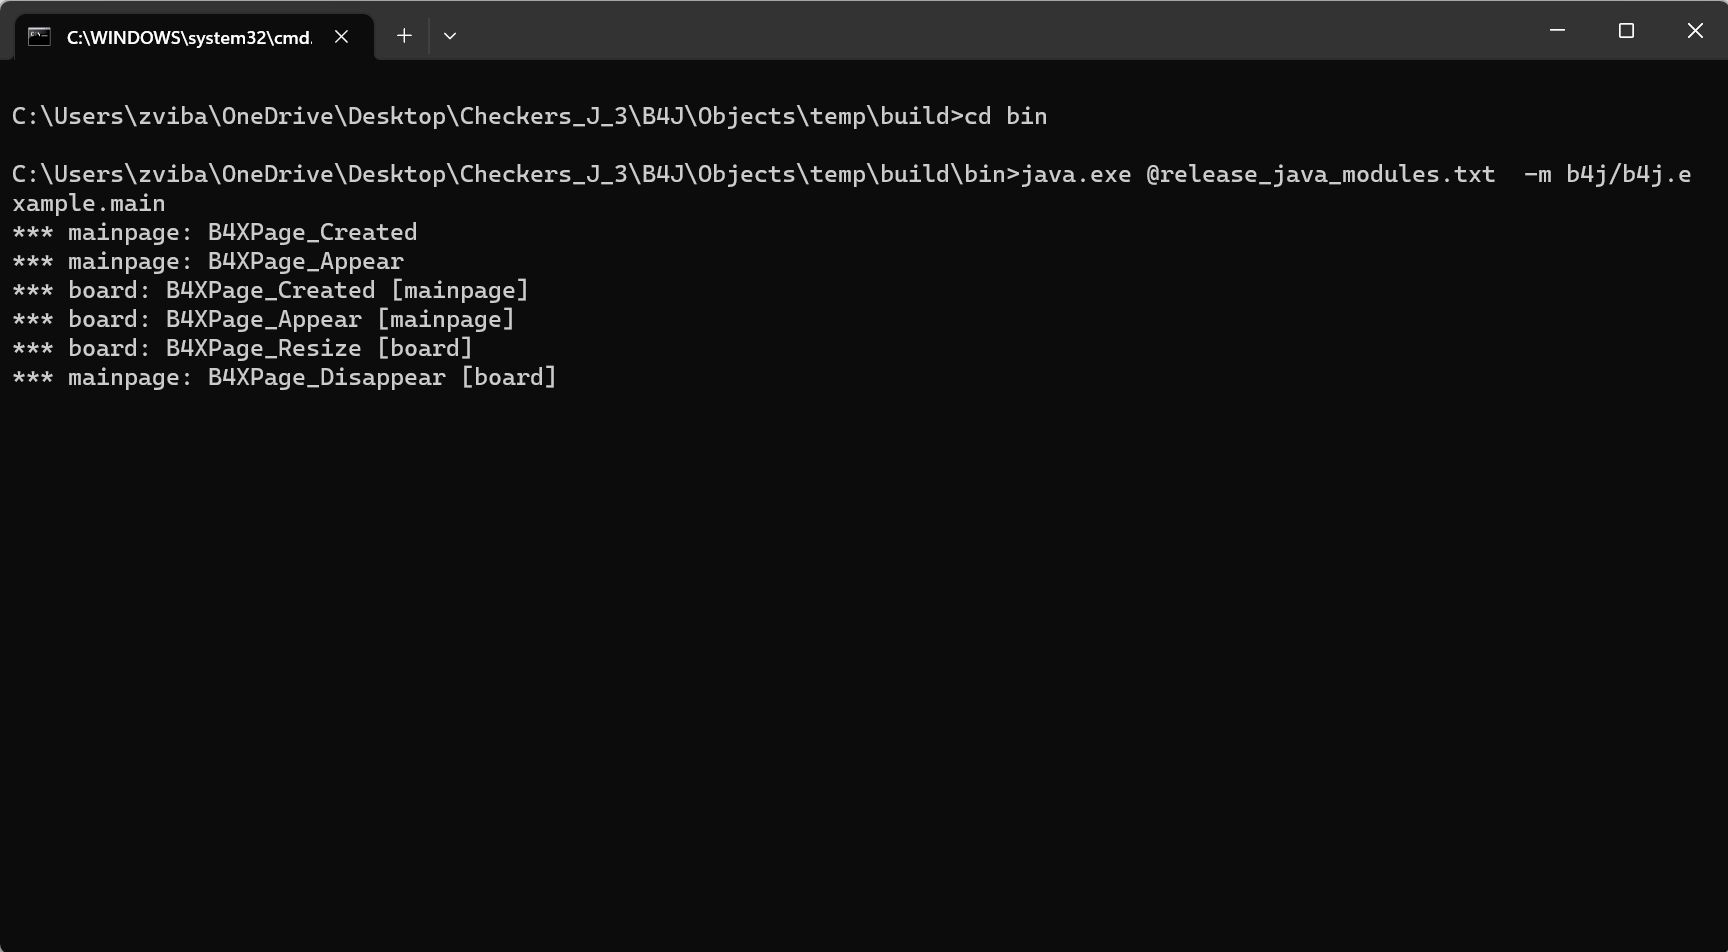Click the 'board: B4XPage_Appear [mainpage]' line
The image size is (1728, 952).
coord(263,319)
